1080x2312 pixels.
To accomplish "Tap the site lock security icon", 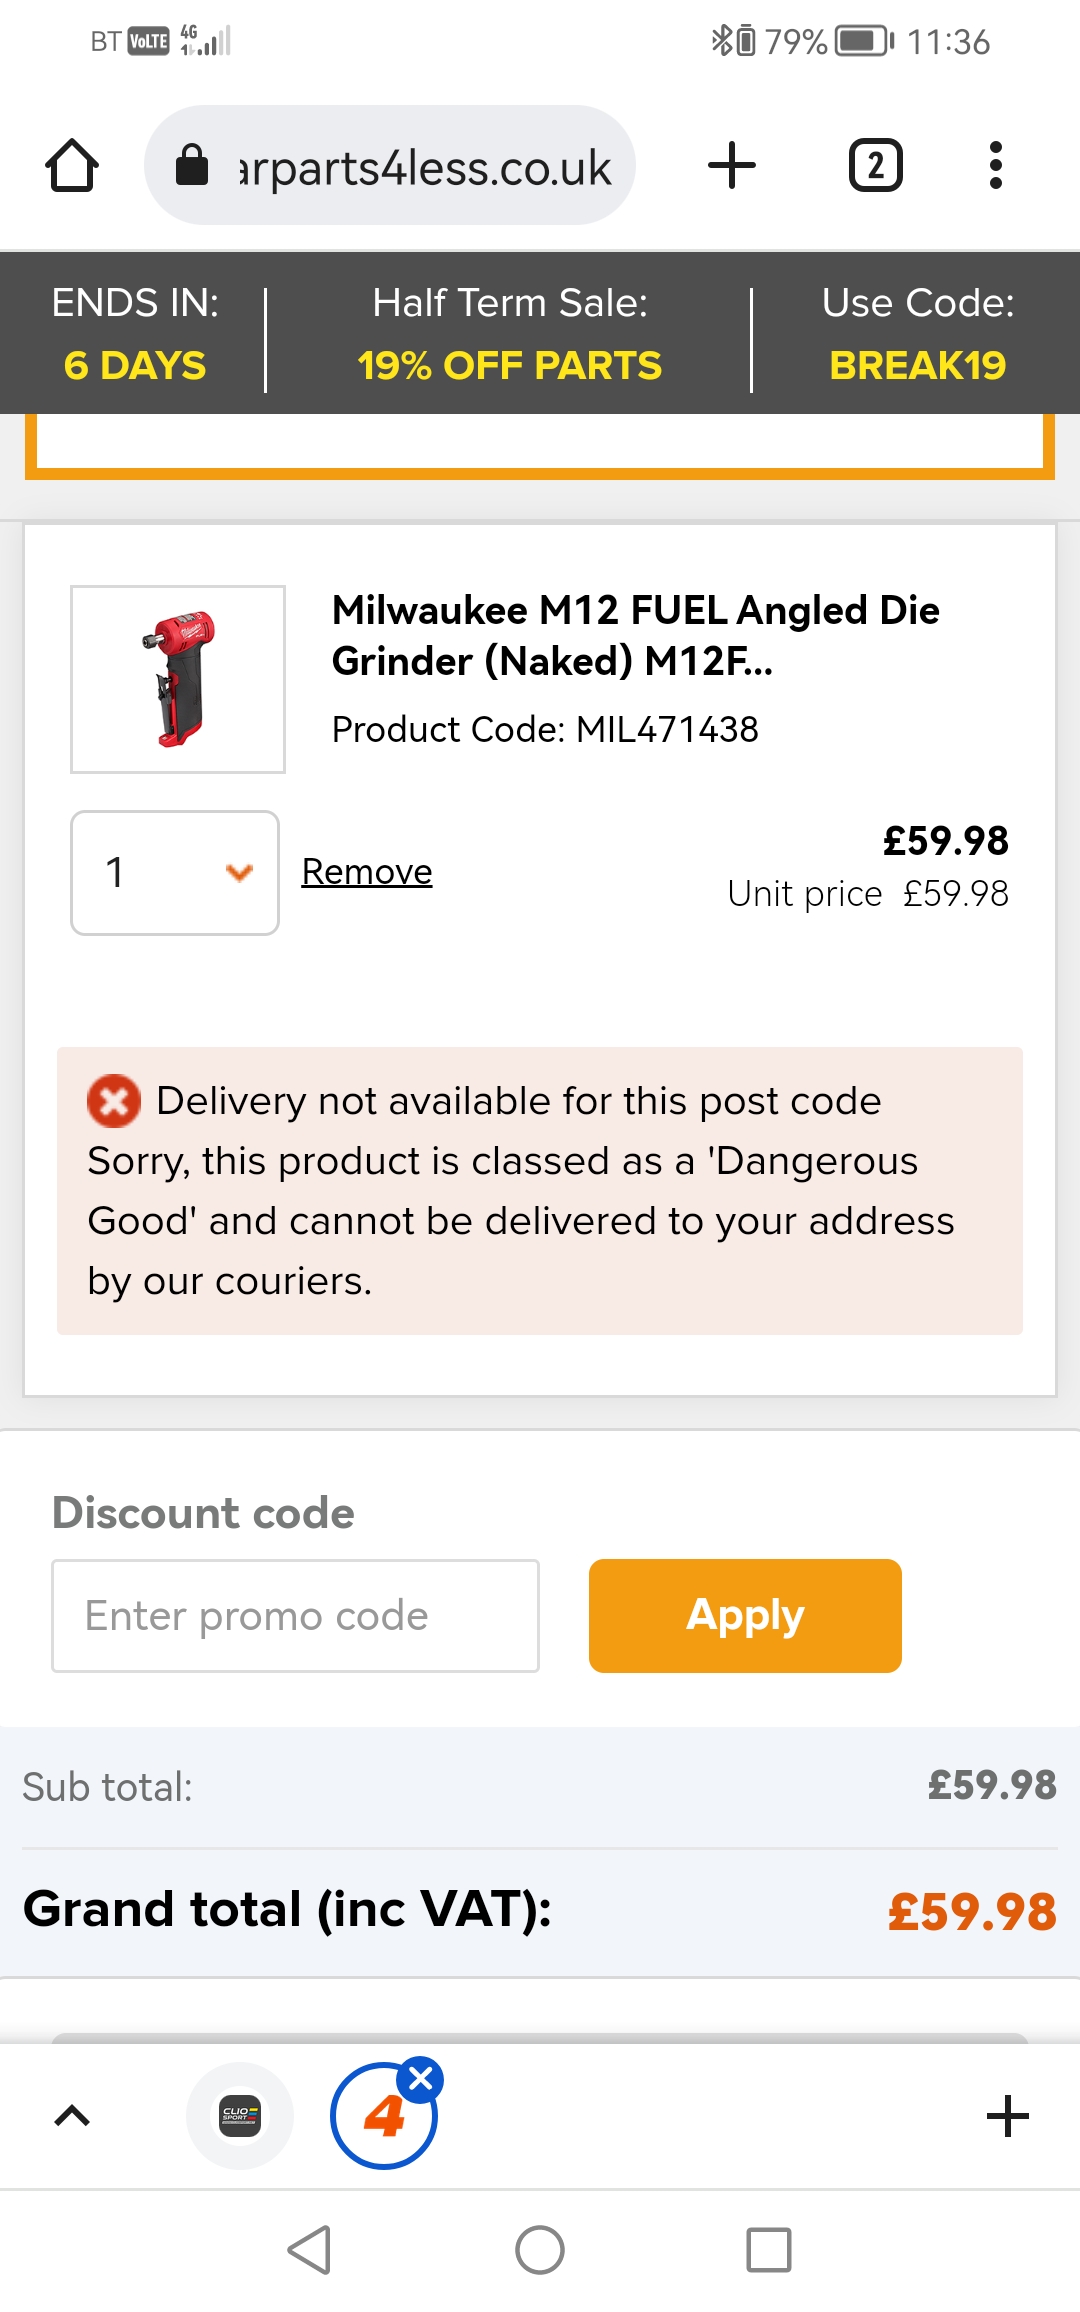I will point(191,165).
